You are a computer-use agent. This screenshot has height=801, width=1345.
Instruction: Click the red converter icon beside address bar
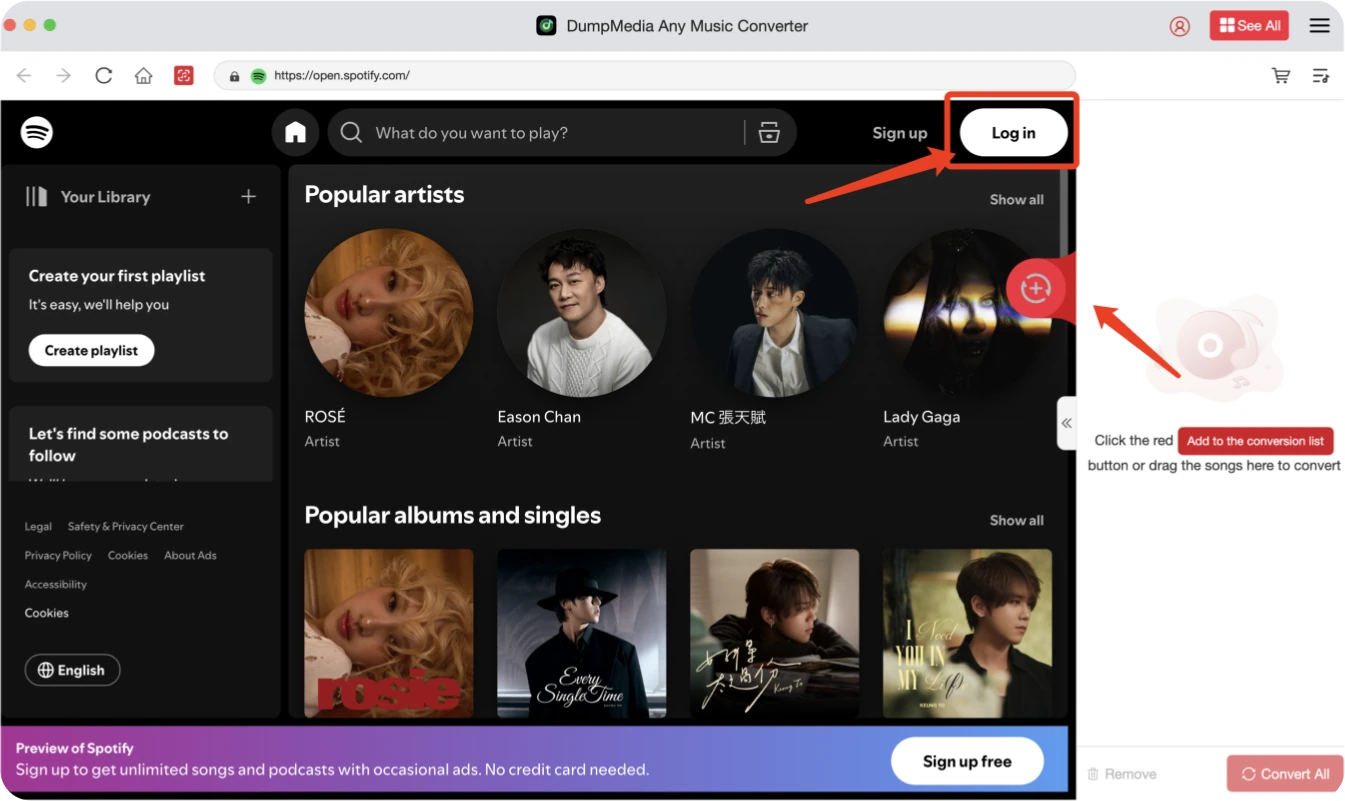click(x=183, y=75)
